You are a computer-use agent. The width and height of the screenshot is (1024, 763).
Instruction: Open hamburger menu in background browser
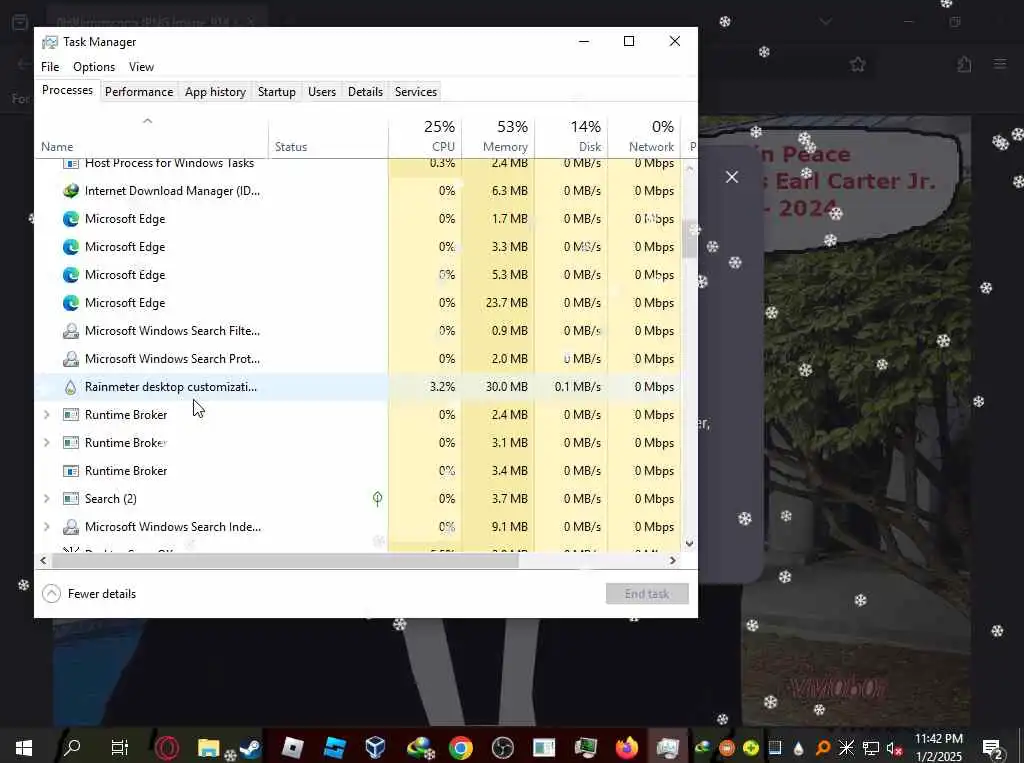[x=1000, y=64]
